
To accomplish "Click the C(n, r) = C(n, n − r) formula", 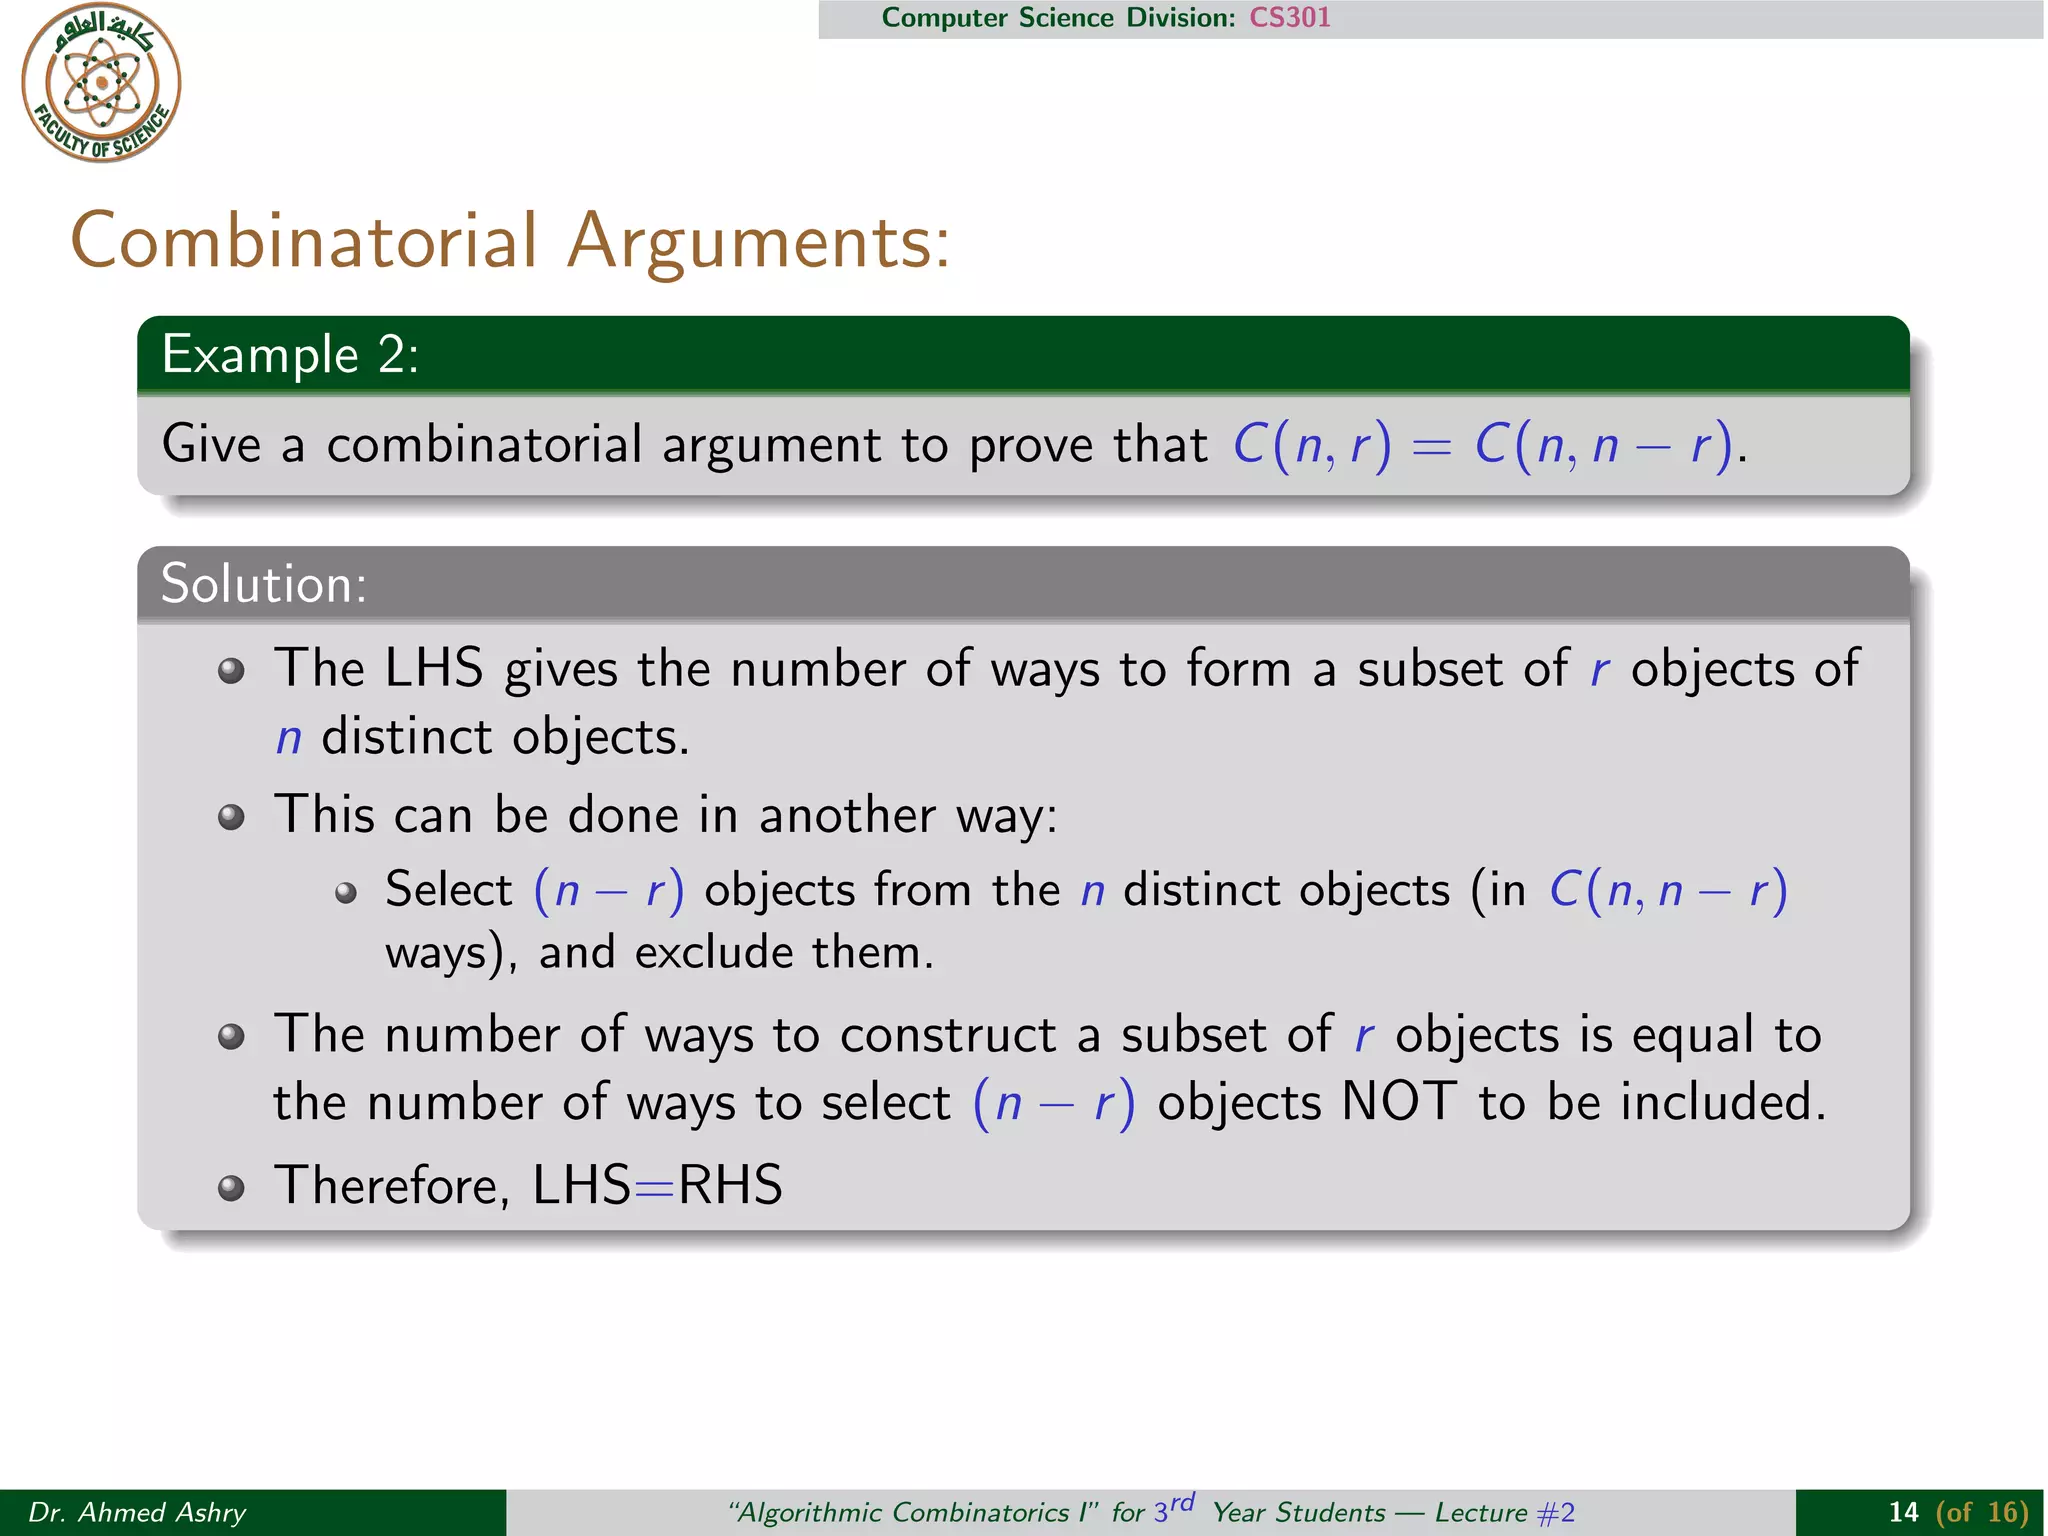I will tap(1484, 445).
